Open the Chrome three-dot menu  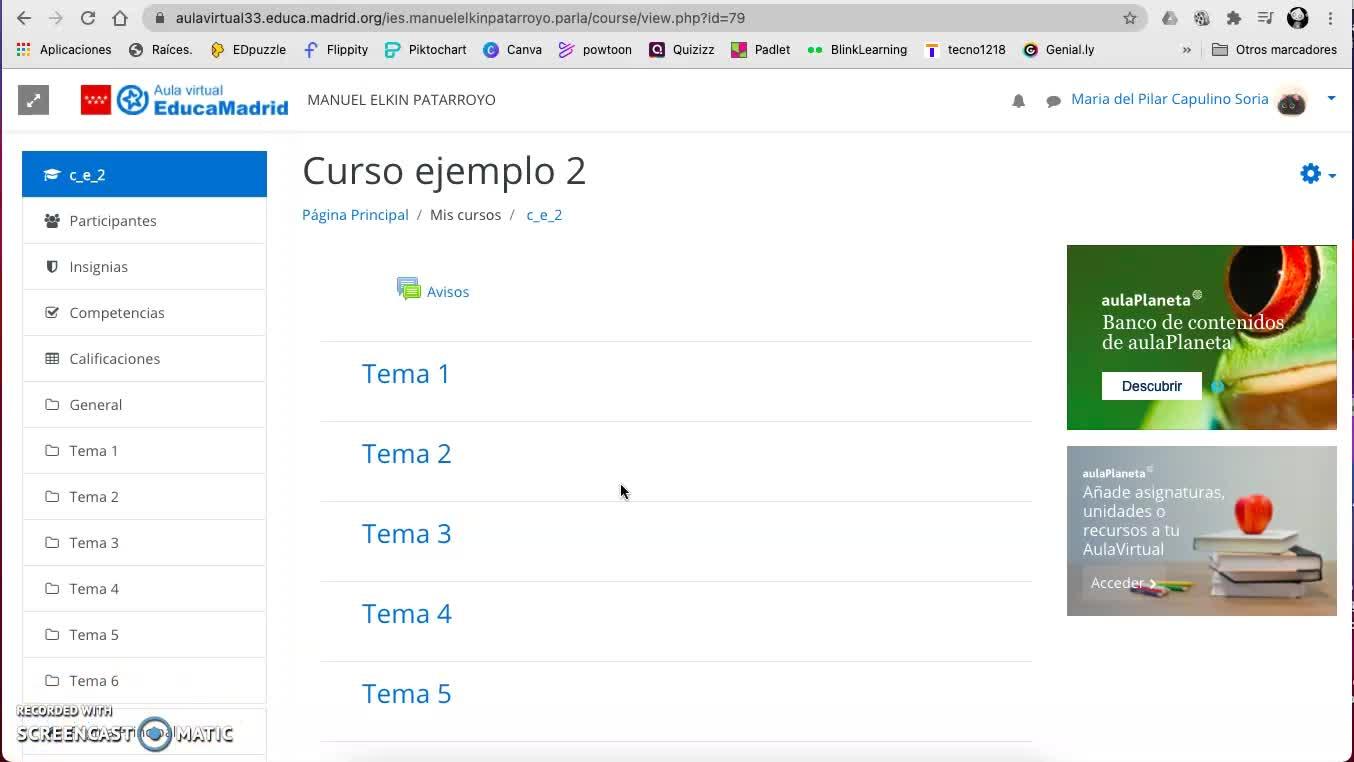coord(1331,18)
